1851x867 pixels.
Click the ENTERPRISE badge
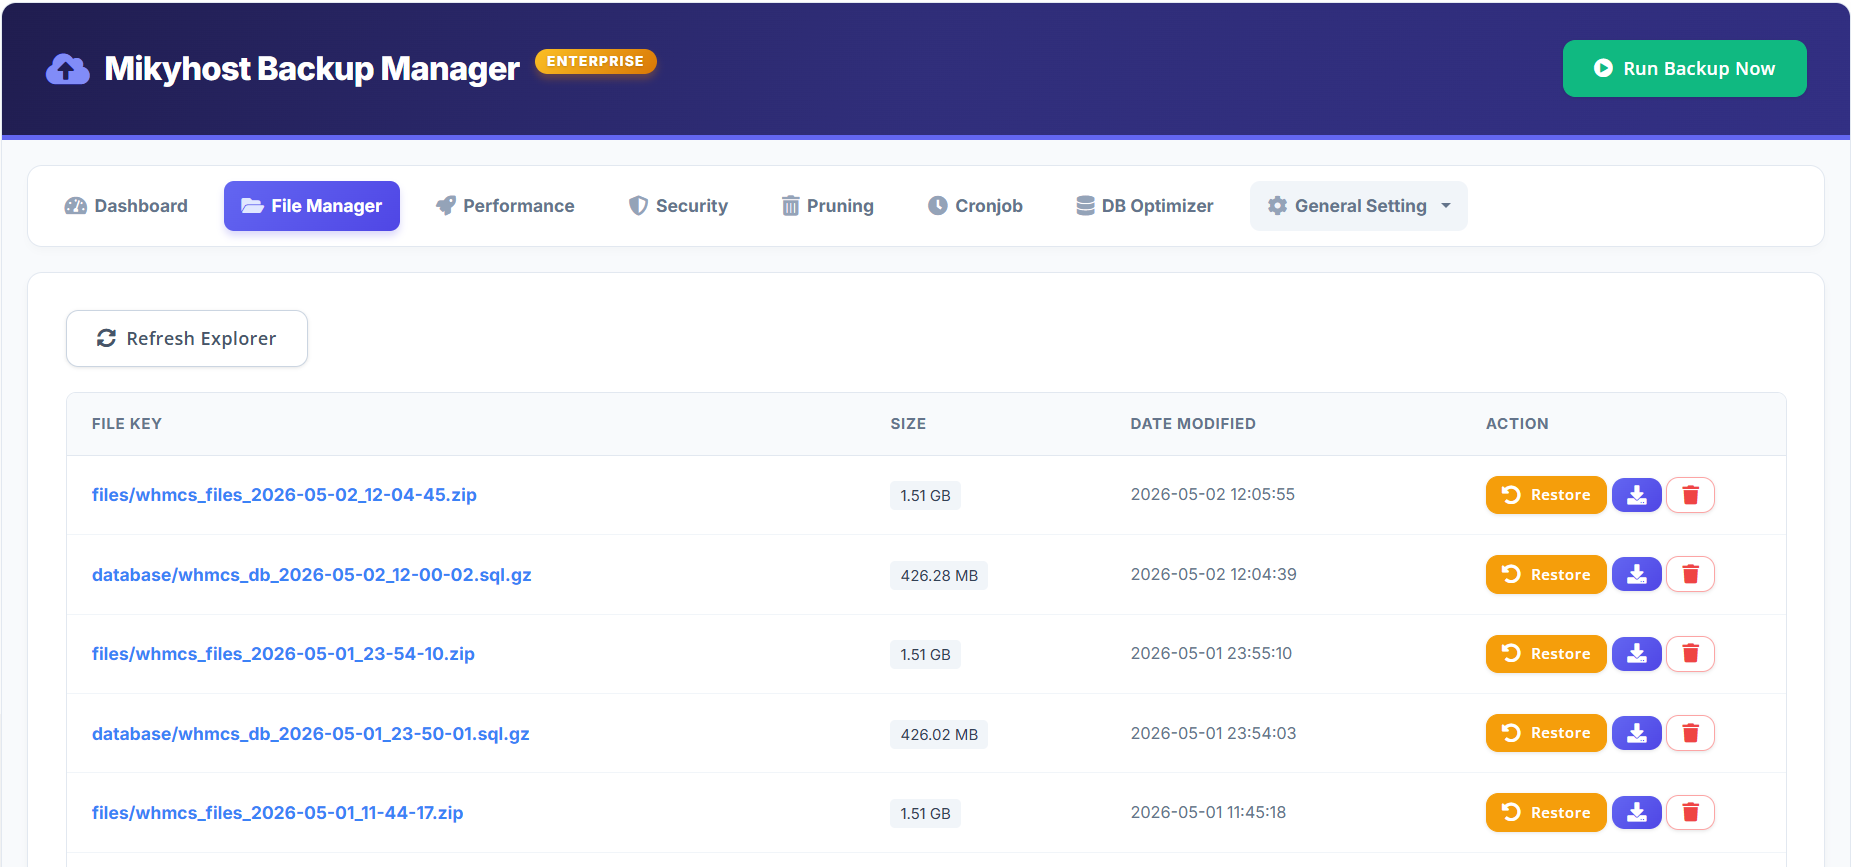(595, 61)
